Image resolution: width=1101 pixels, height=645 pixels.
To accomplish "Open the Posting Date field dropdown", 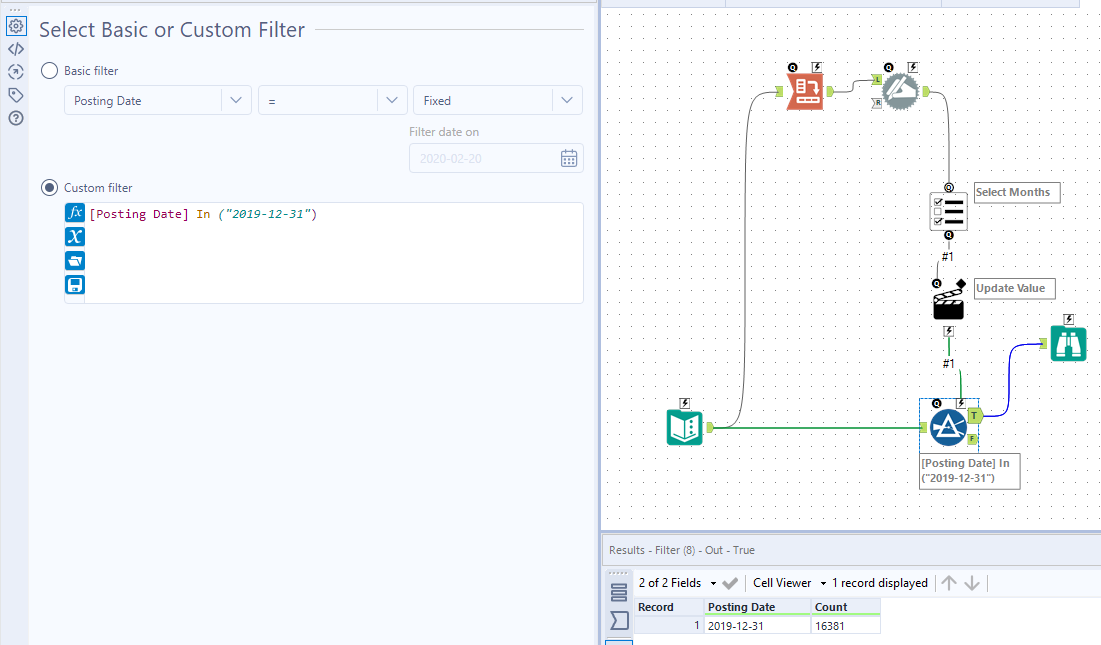I will click(236, 100).
